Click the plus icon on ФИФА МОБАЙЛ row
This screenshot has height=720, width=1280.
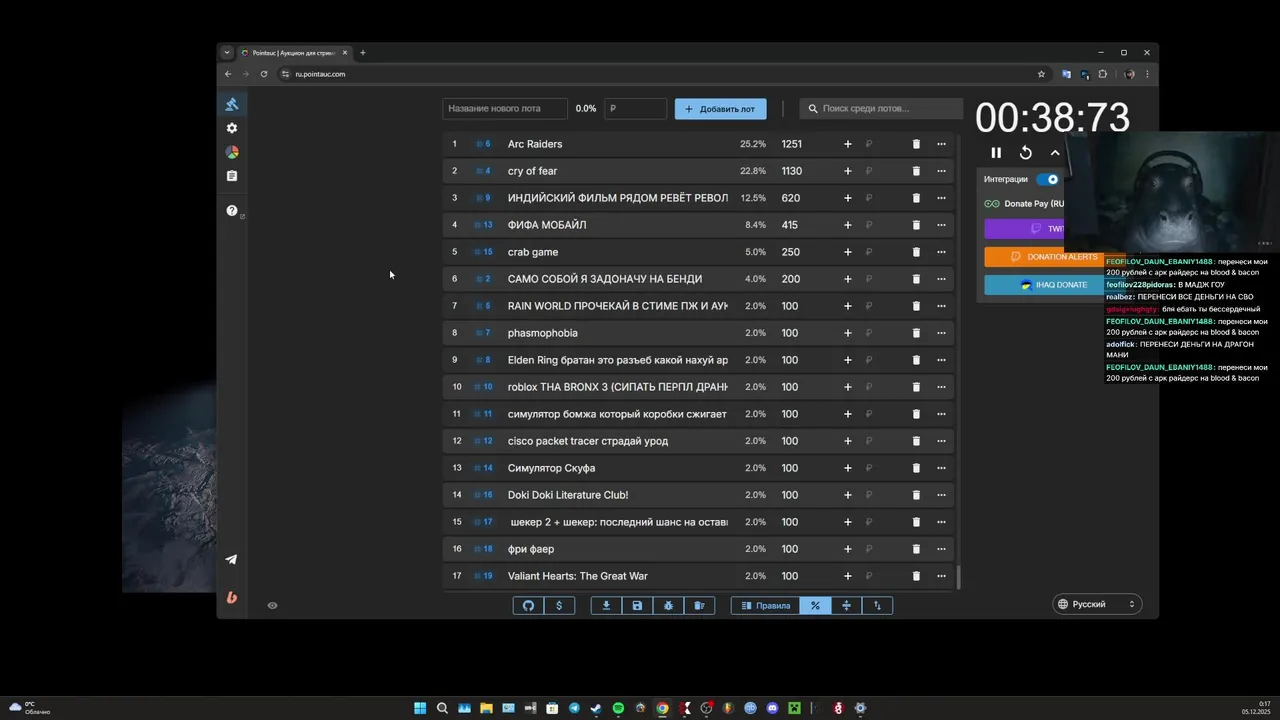pyautogui.click(x=848, y=225)
